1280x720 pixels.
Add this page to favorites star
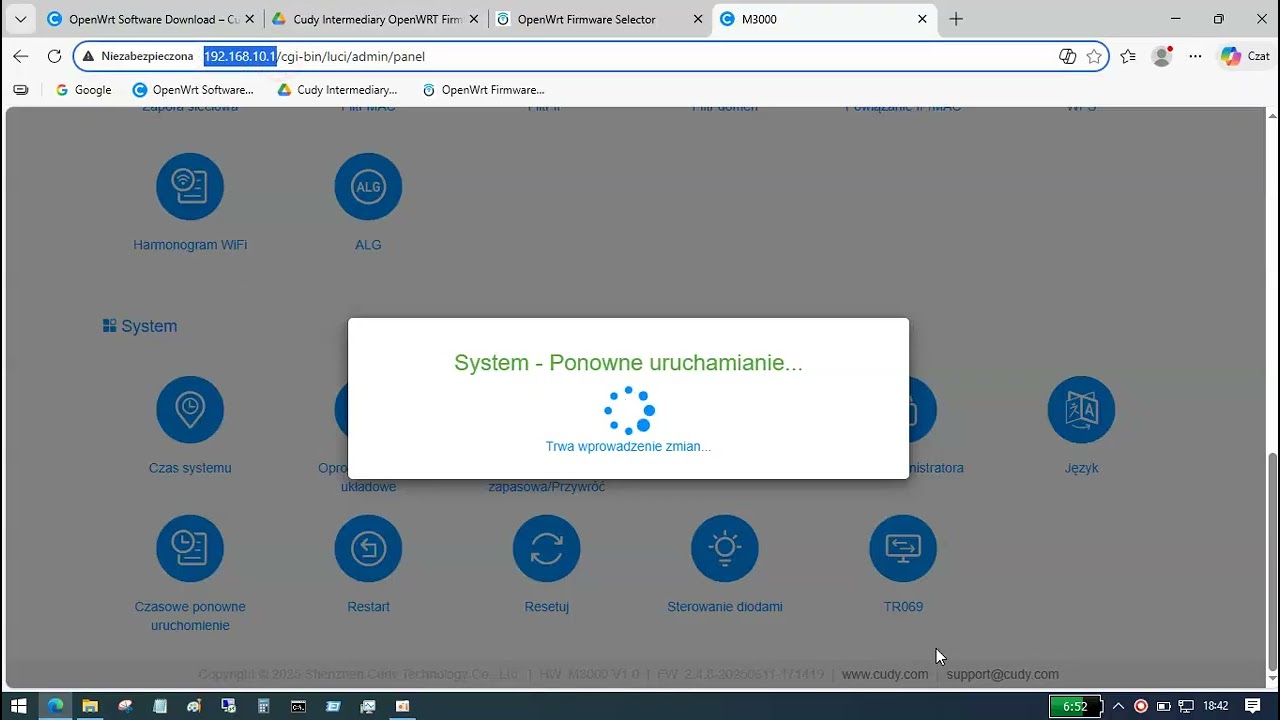[x=1094, y=56]
